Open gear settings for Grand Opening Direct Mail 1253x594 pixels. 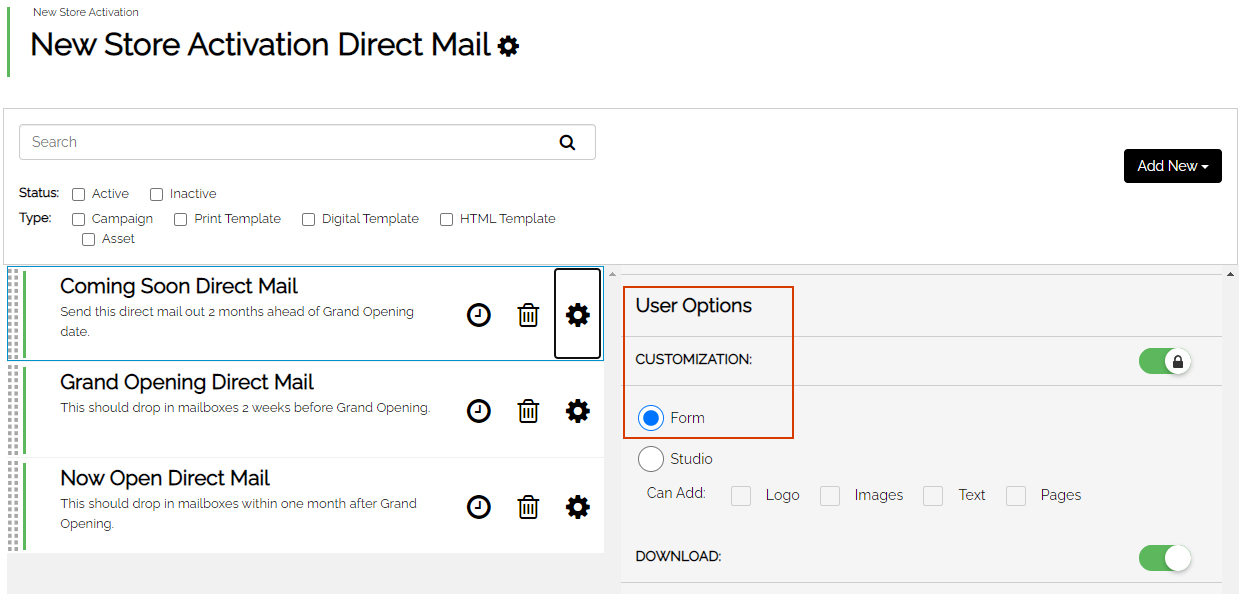pos(578,411)
